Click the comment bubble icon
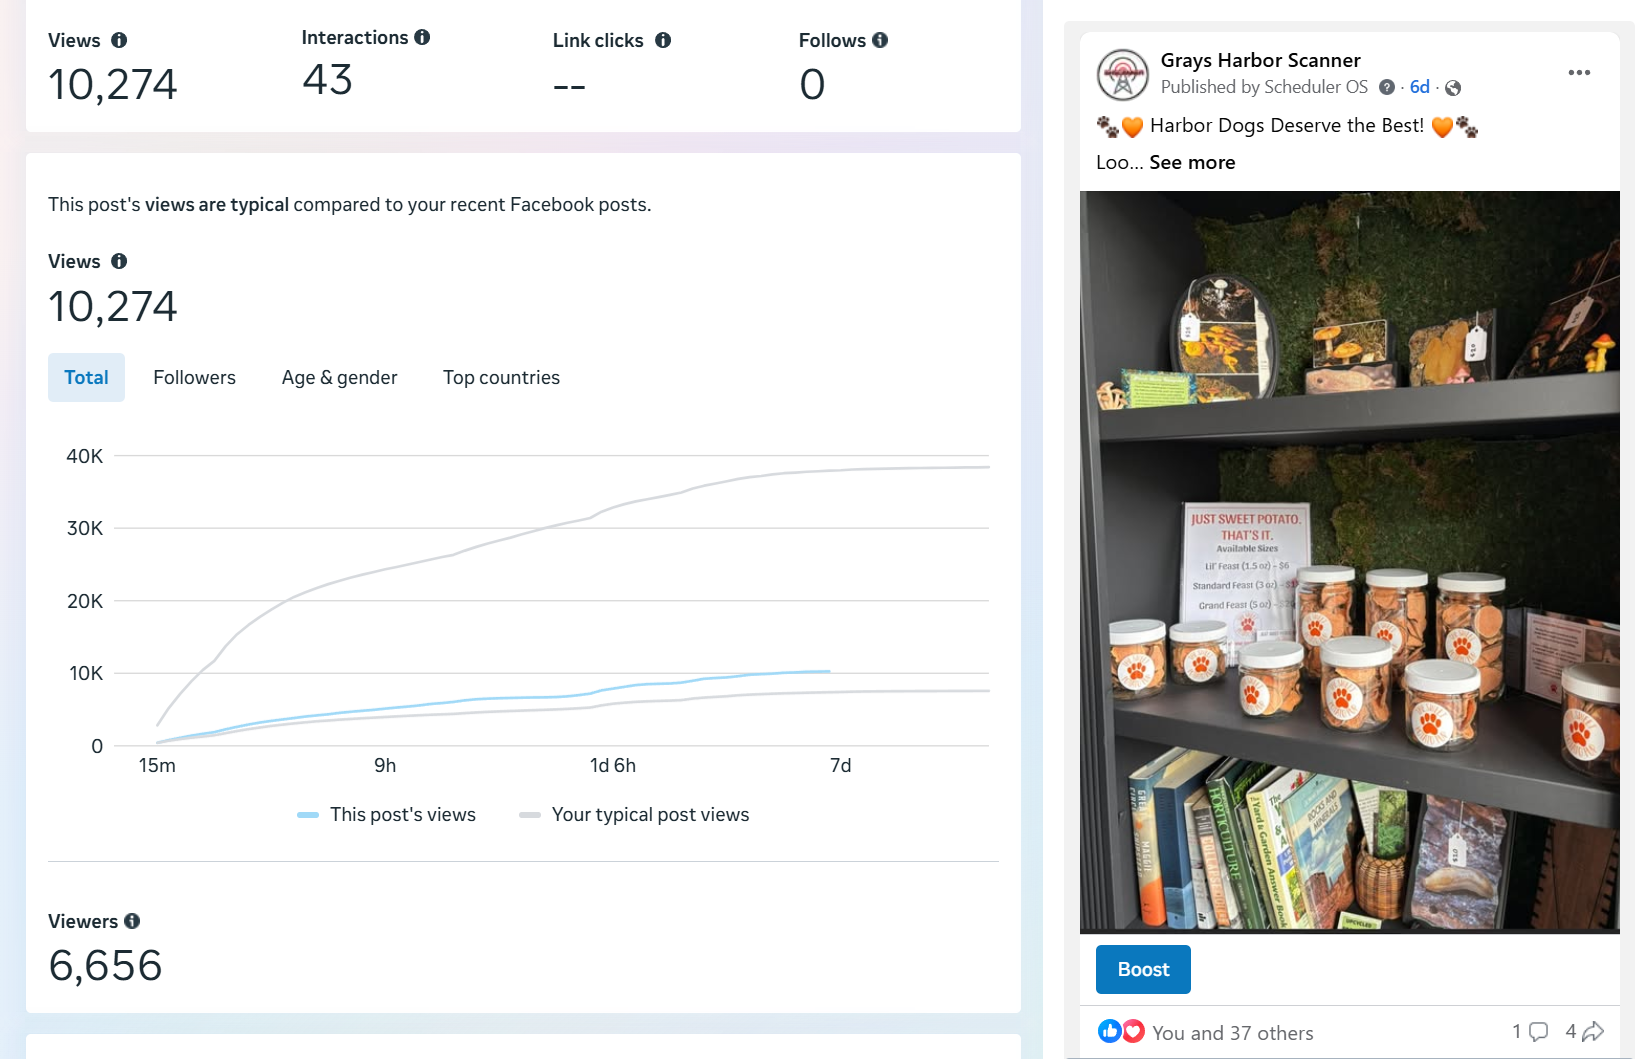The image size is (1639, 1059). coord(1538,1032)
